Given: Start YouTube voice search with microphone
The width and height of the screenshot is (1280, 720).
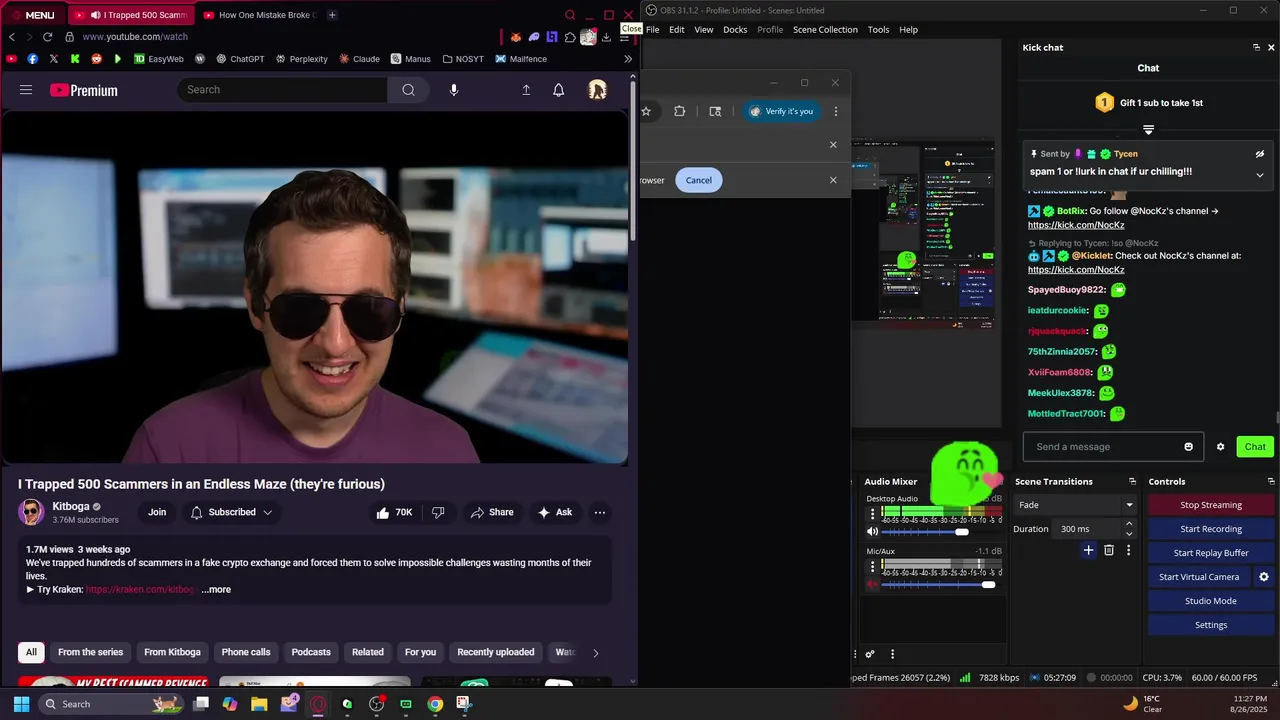Looking at the screenshot, I should click(454, 90).
